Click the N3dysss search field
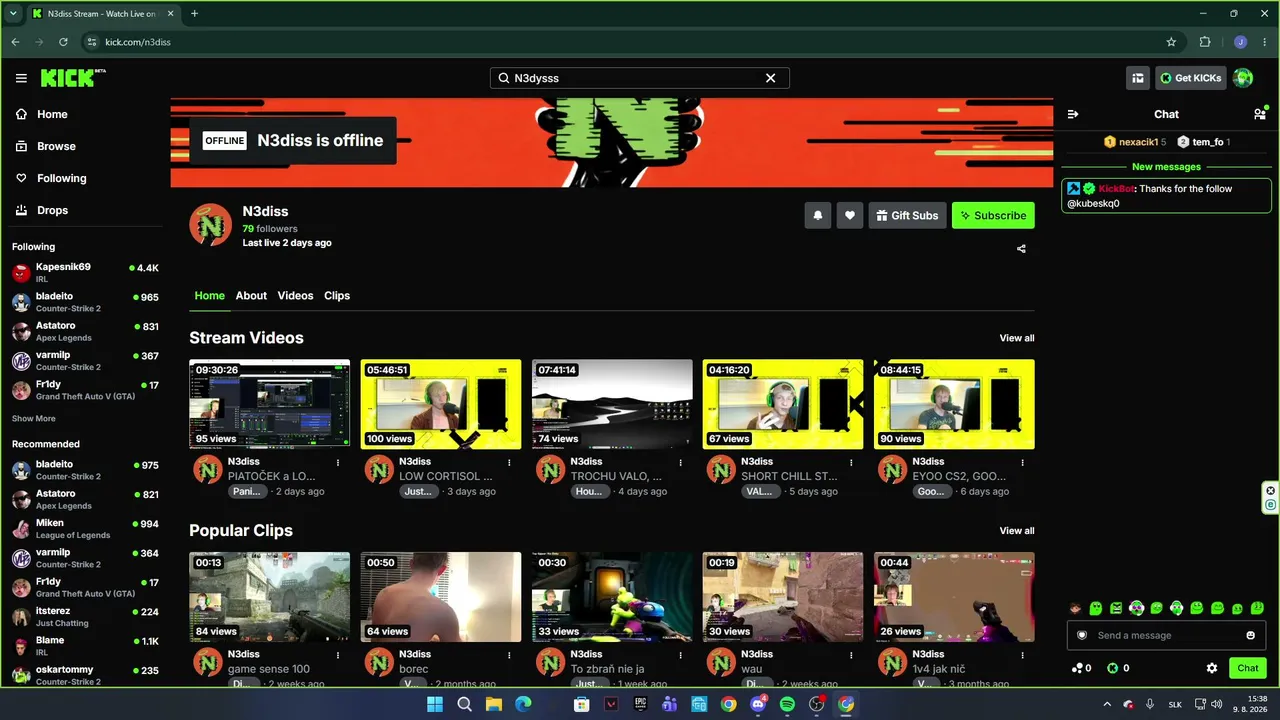1280x720 pixels. point(640,78)
